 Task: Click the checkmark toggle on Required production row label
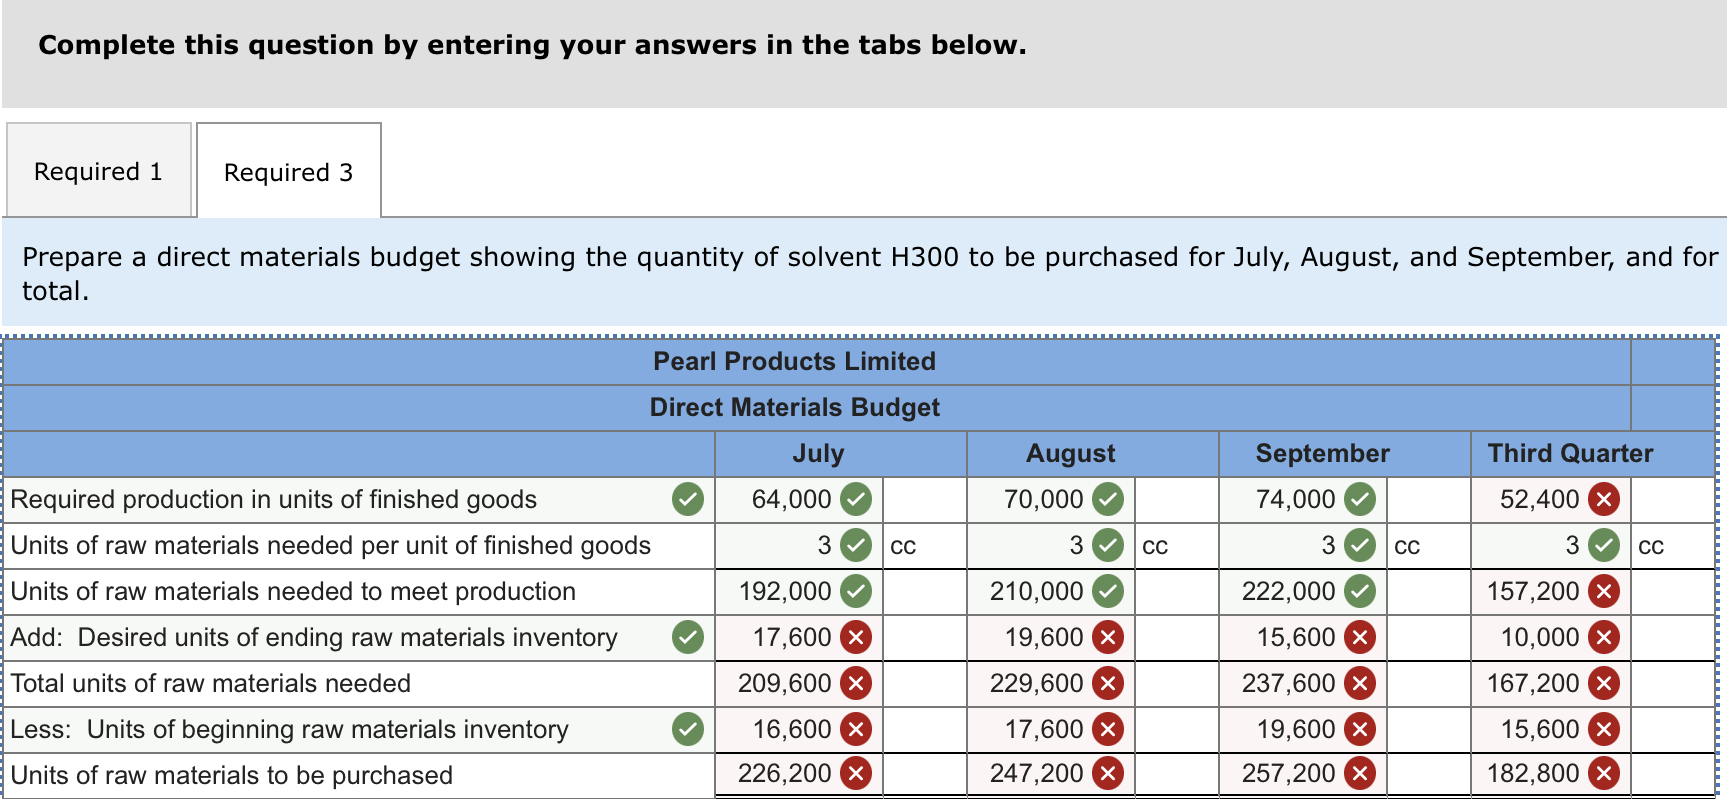687,499
